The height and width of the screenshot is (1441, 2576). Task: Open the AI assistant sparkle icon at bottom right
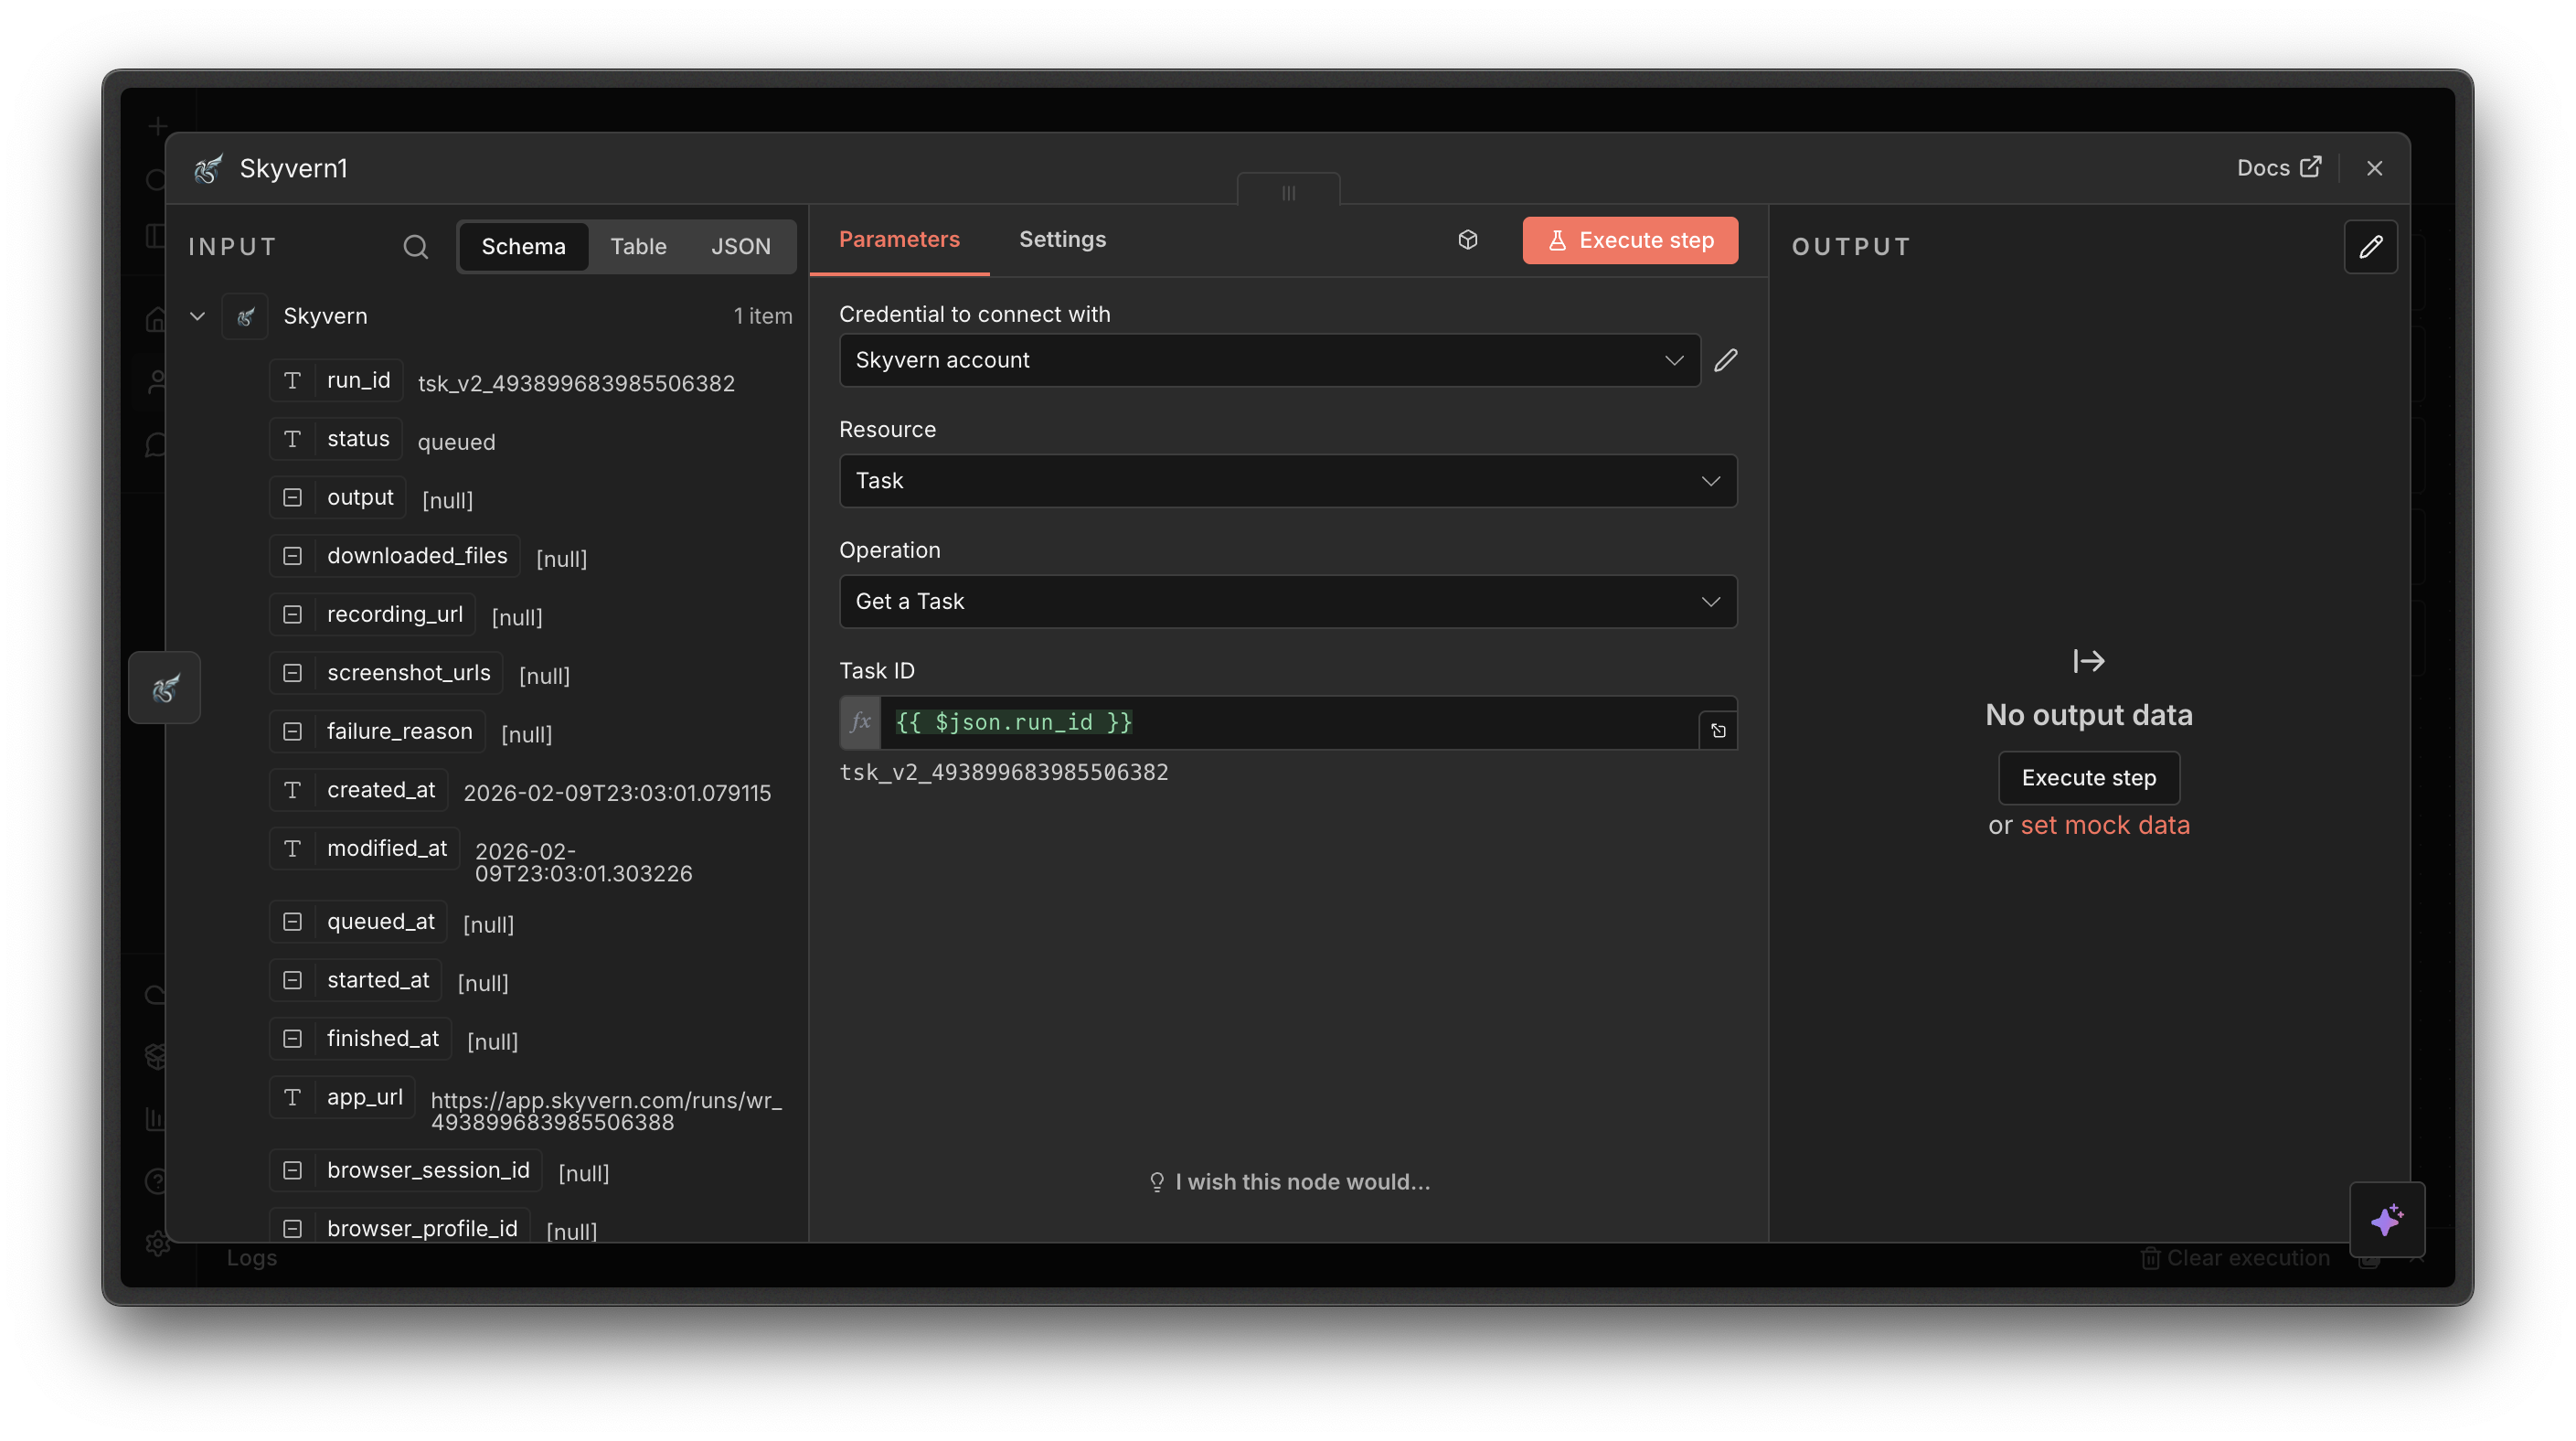point(2388,1220)
